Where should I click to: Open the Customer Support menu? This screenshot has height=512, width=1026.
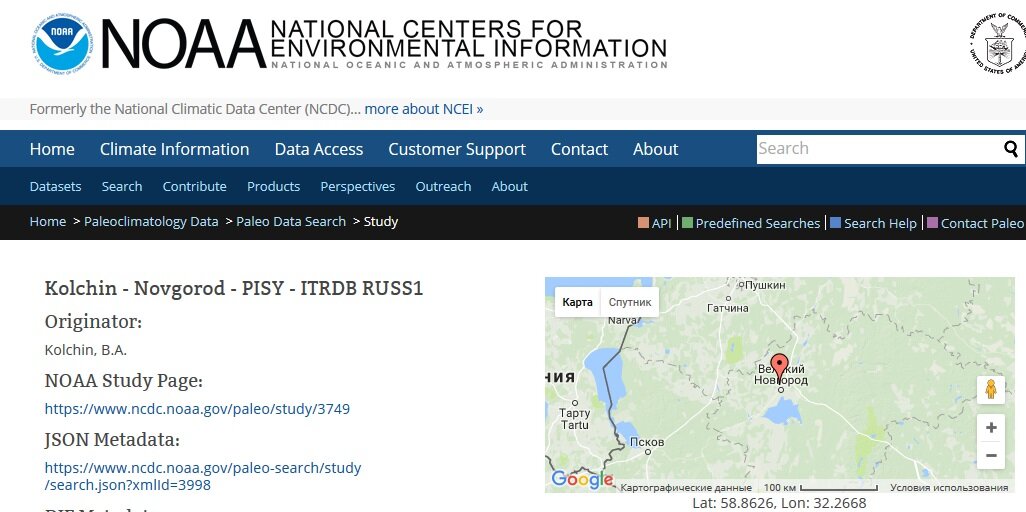click(457, 149)
